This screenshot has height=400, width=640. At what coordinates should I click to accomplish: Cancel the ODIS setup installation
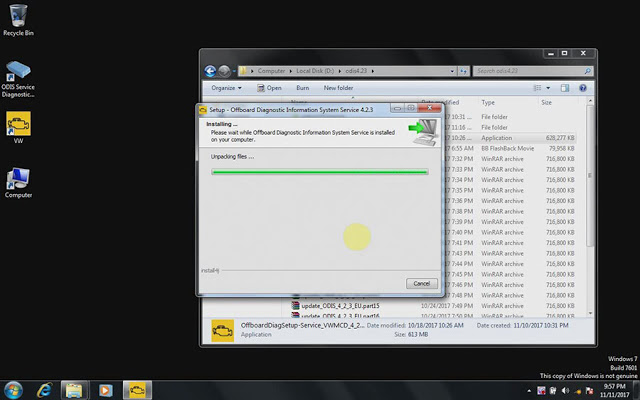coord(422,283)
